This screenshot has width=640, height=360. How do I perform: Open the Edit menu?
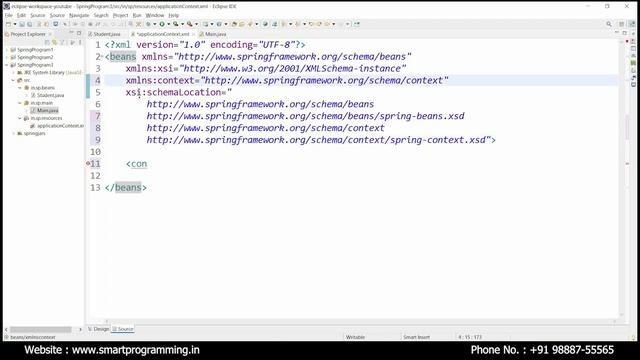pos(21,15)
